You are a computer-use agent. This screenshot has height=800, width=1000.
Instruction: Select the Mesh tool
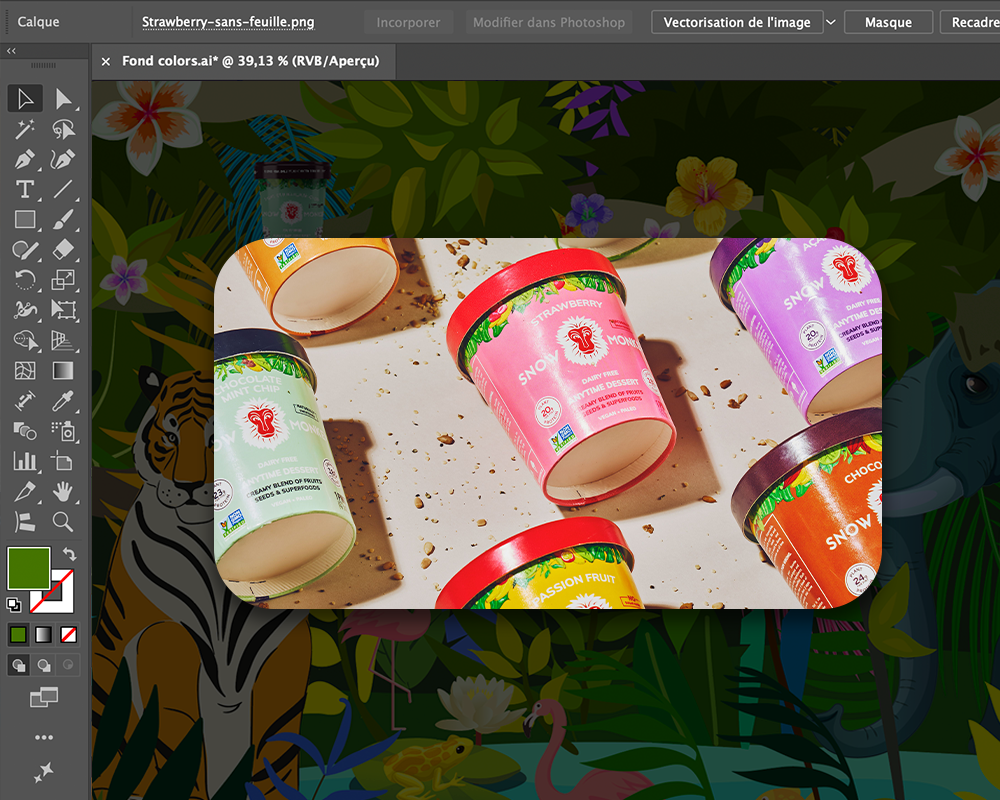pyautogui.click(x=25, y=371)
